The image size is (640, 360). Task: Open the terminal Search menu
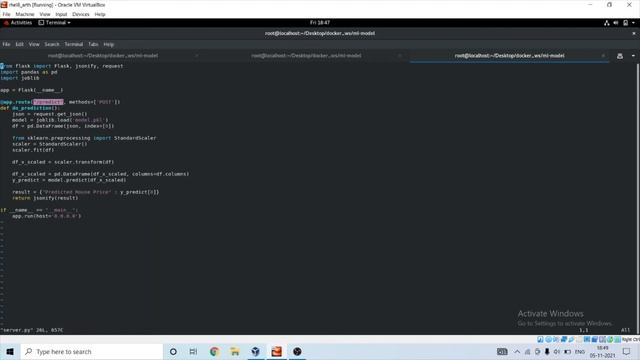(52, 44)
